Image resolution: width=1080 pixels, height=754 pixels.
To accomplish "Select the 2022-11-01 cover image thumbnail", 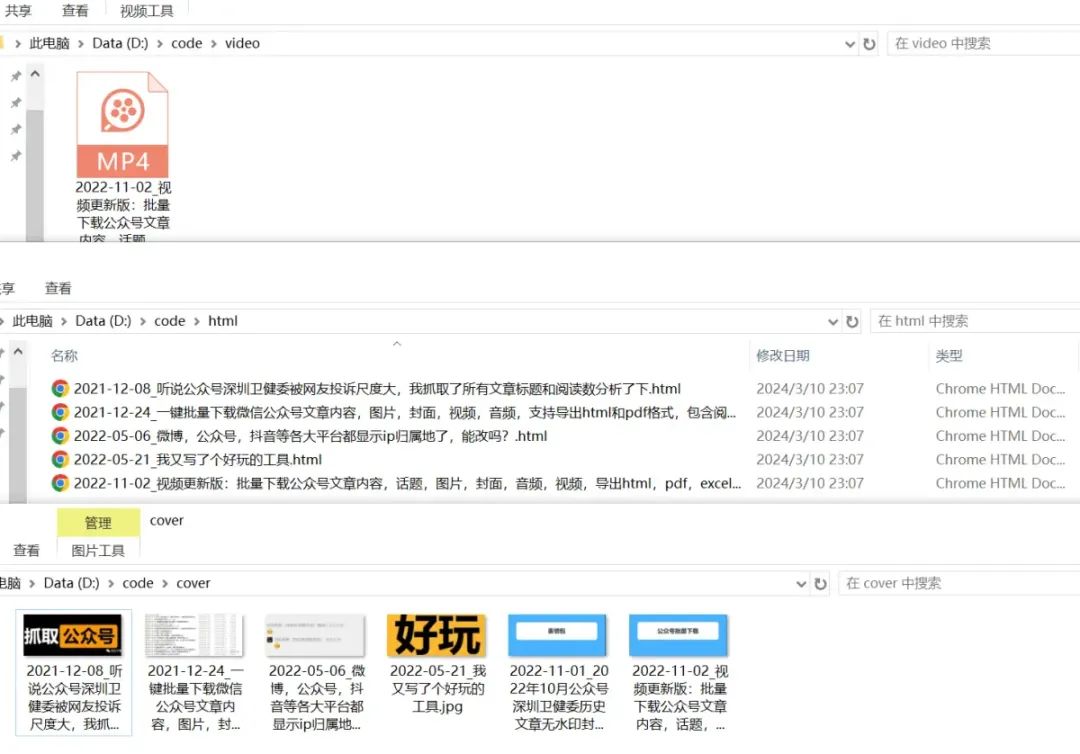I will point(558,635).
